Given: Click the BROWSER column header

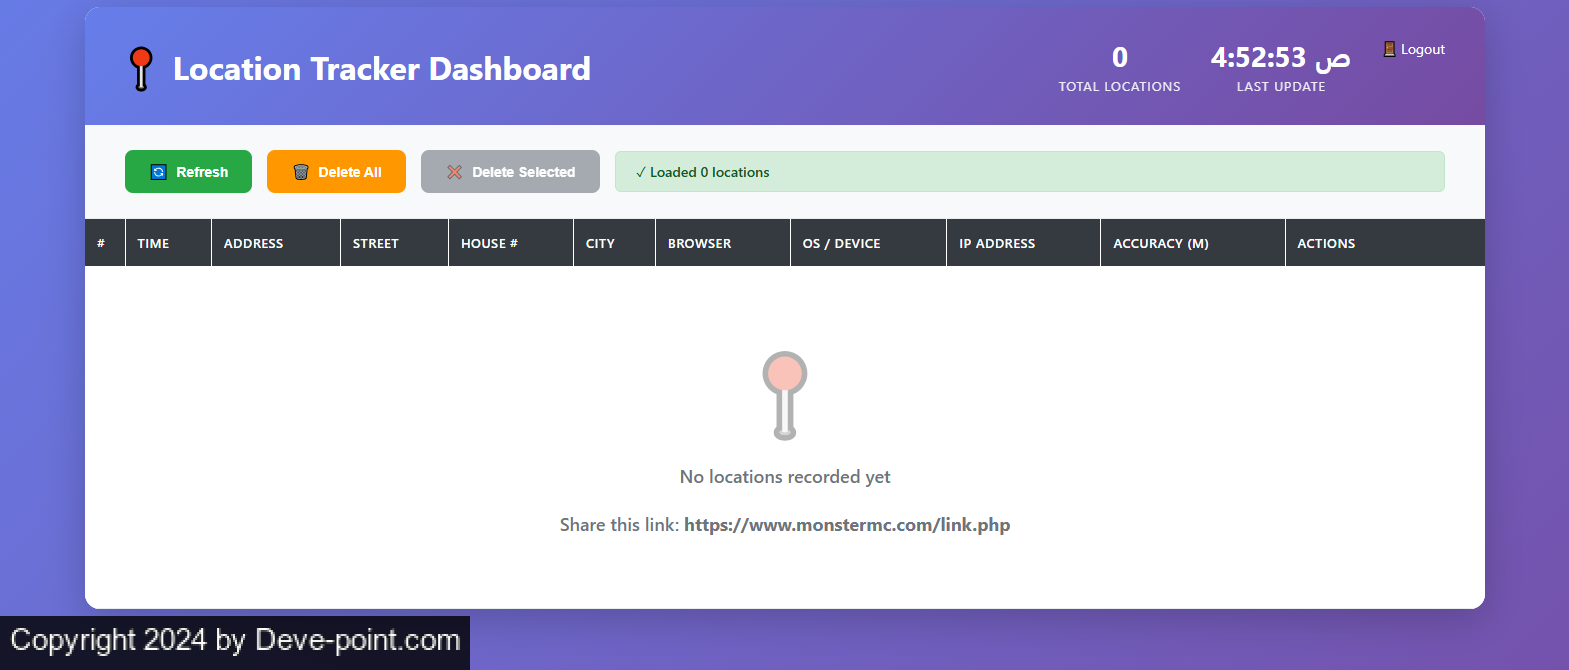Looking at the screenshot, I should [699, 243].
